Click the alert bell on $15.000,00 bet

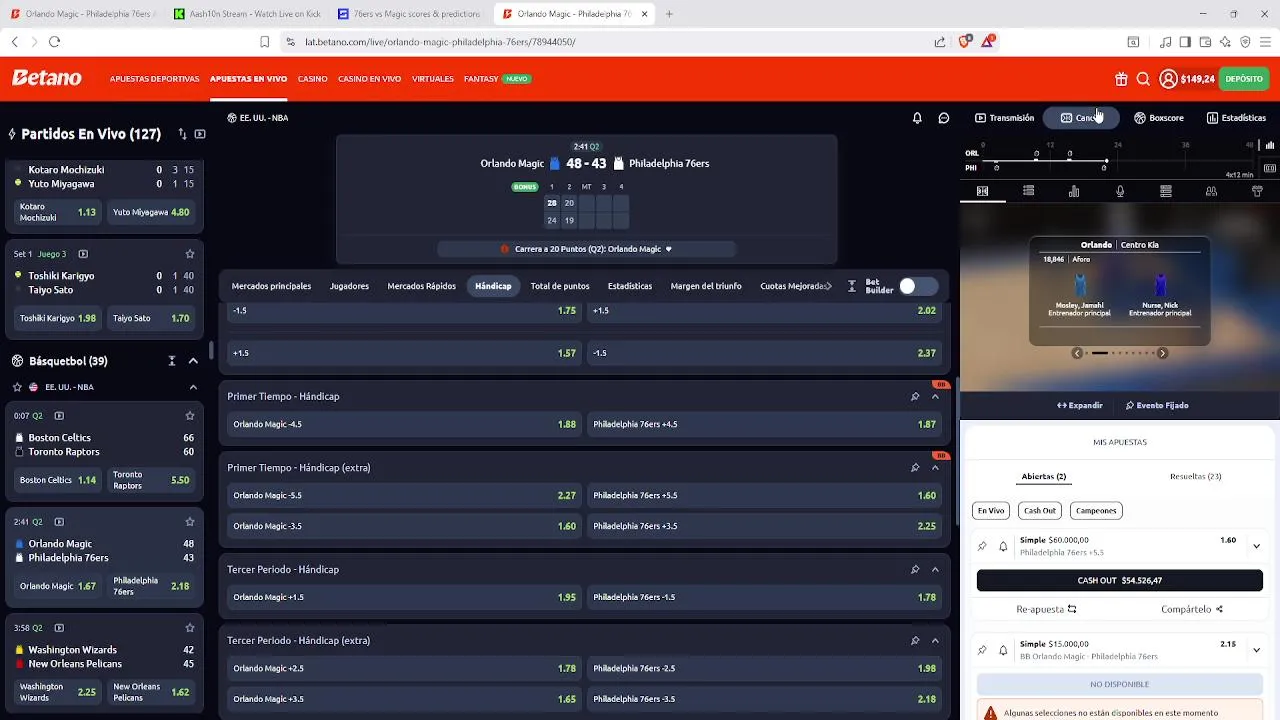pyautogui.click(x=1003, y=650)
